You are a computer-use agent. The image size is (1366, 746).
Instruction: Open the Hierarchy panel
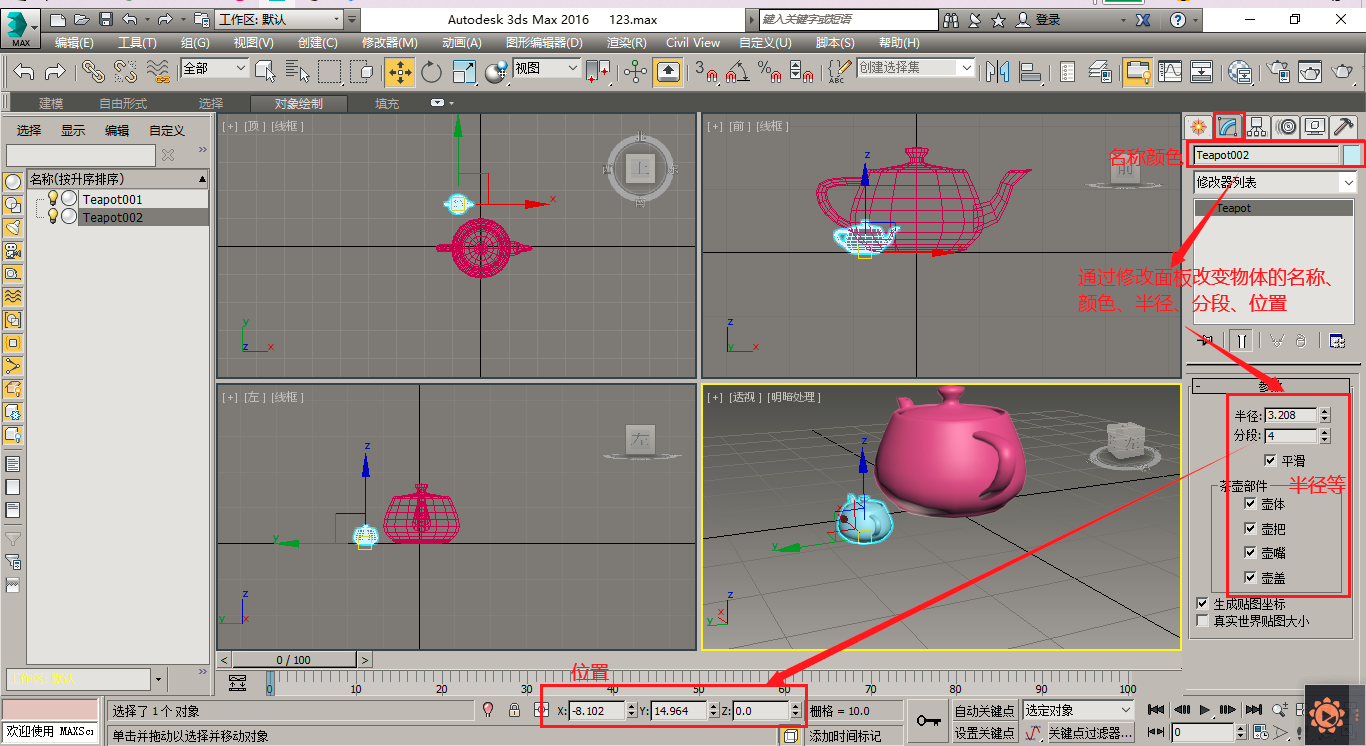tap(1256, 126)
